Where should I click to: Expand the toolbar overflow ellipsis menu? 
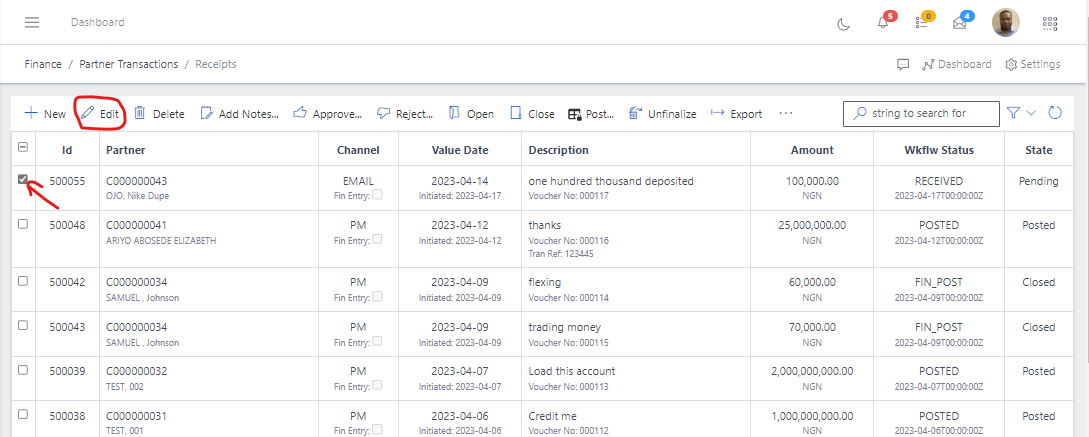coord(786,113)
